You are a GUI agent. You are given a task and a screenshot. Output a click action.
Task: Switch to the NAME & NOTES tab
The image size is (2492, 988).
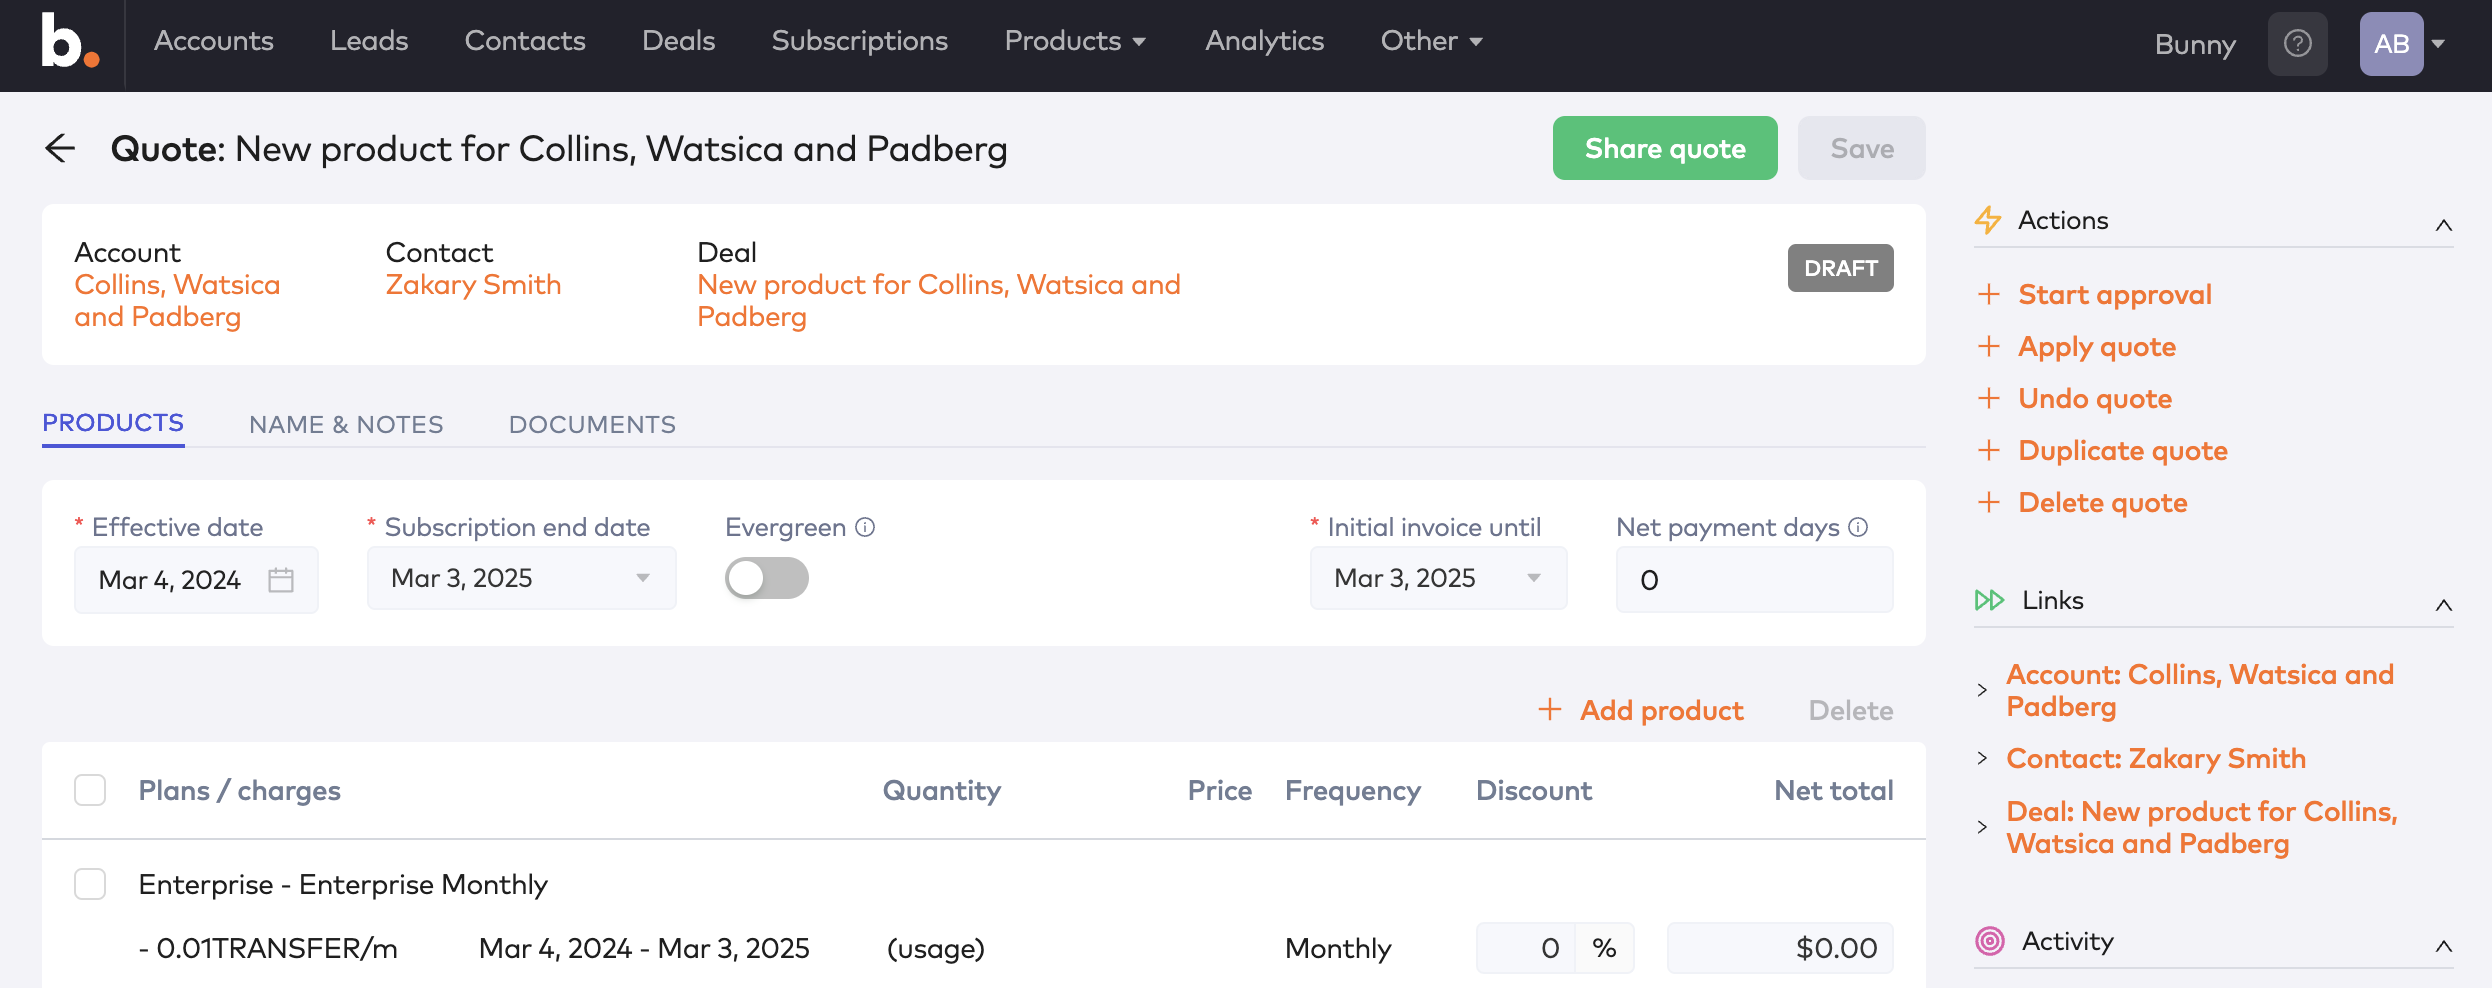point(346,424)
